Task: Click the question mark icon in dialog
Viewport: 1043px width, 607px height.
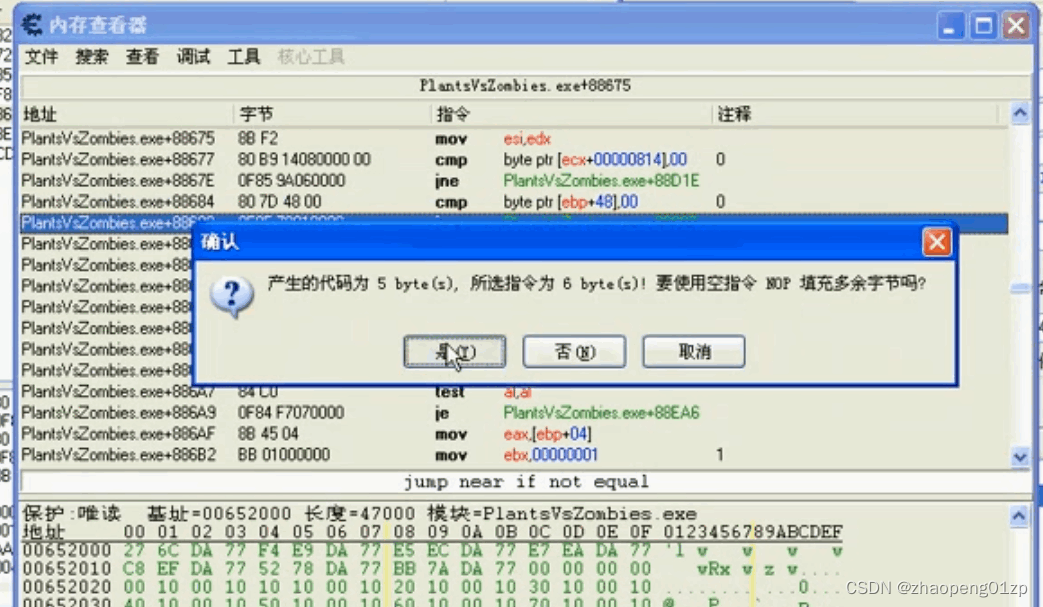Action: coord(231,296)
